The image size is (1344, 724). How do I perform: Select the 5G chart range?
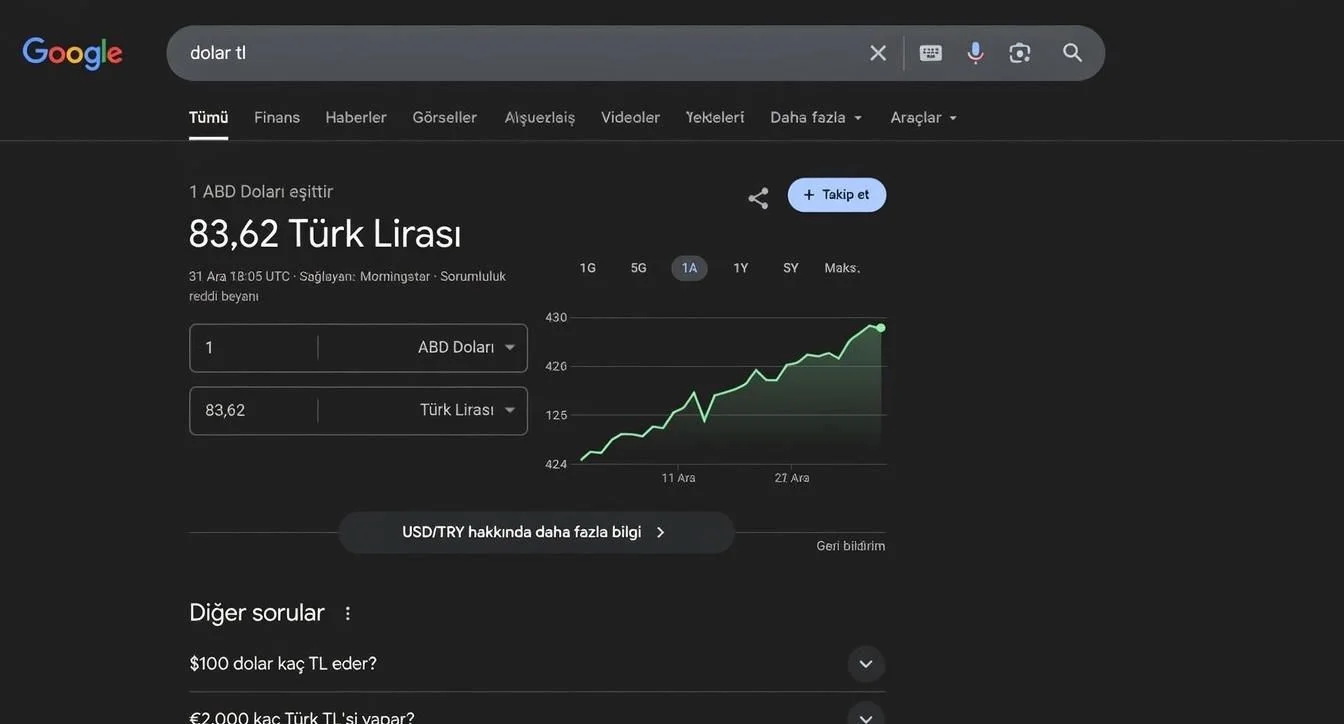point(639,268)
